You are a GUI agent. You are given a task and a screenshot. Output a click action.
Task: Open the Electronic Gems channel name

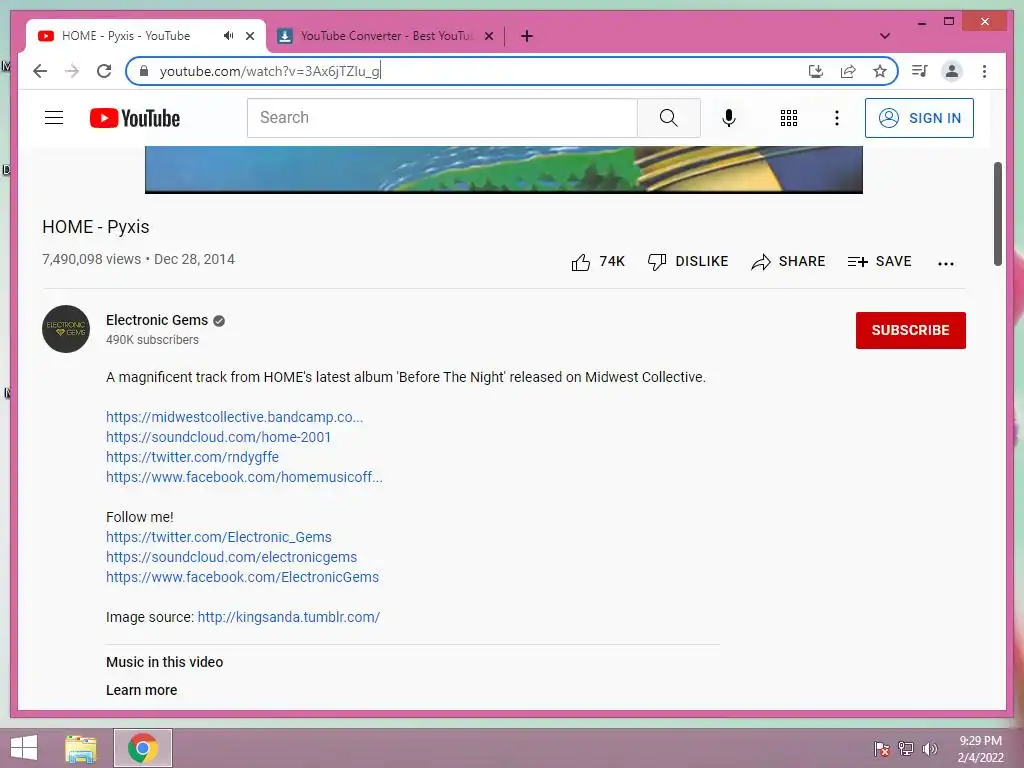[157, 320]
